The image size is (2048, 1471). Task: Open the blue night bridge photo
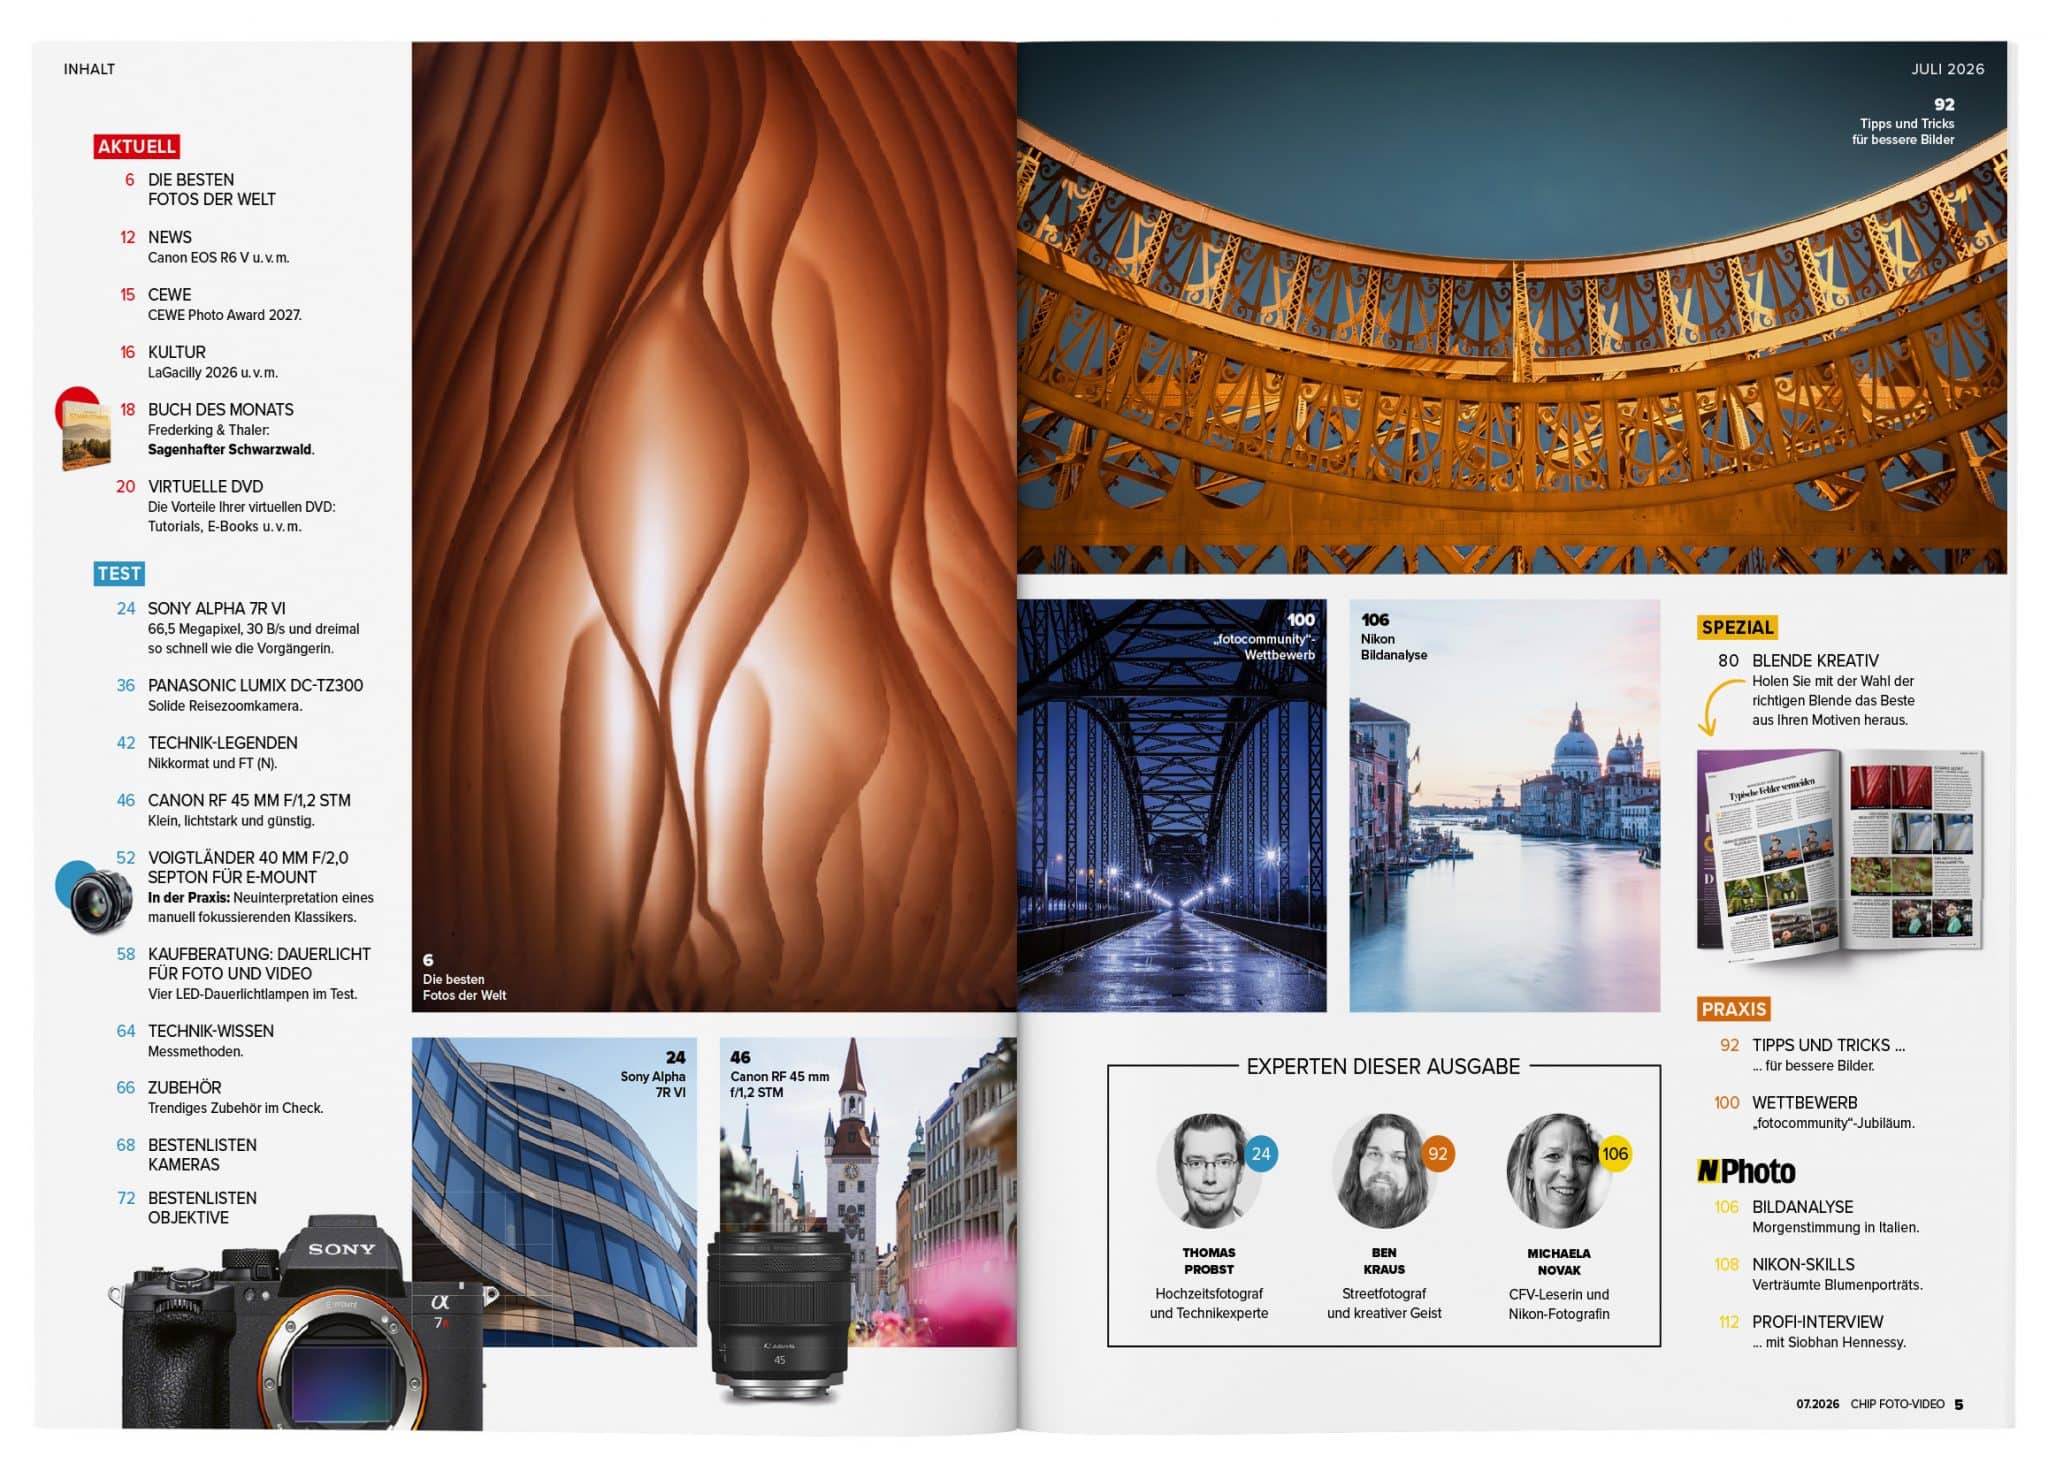1172,806
